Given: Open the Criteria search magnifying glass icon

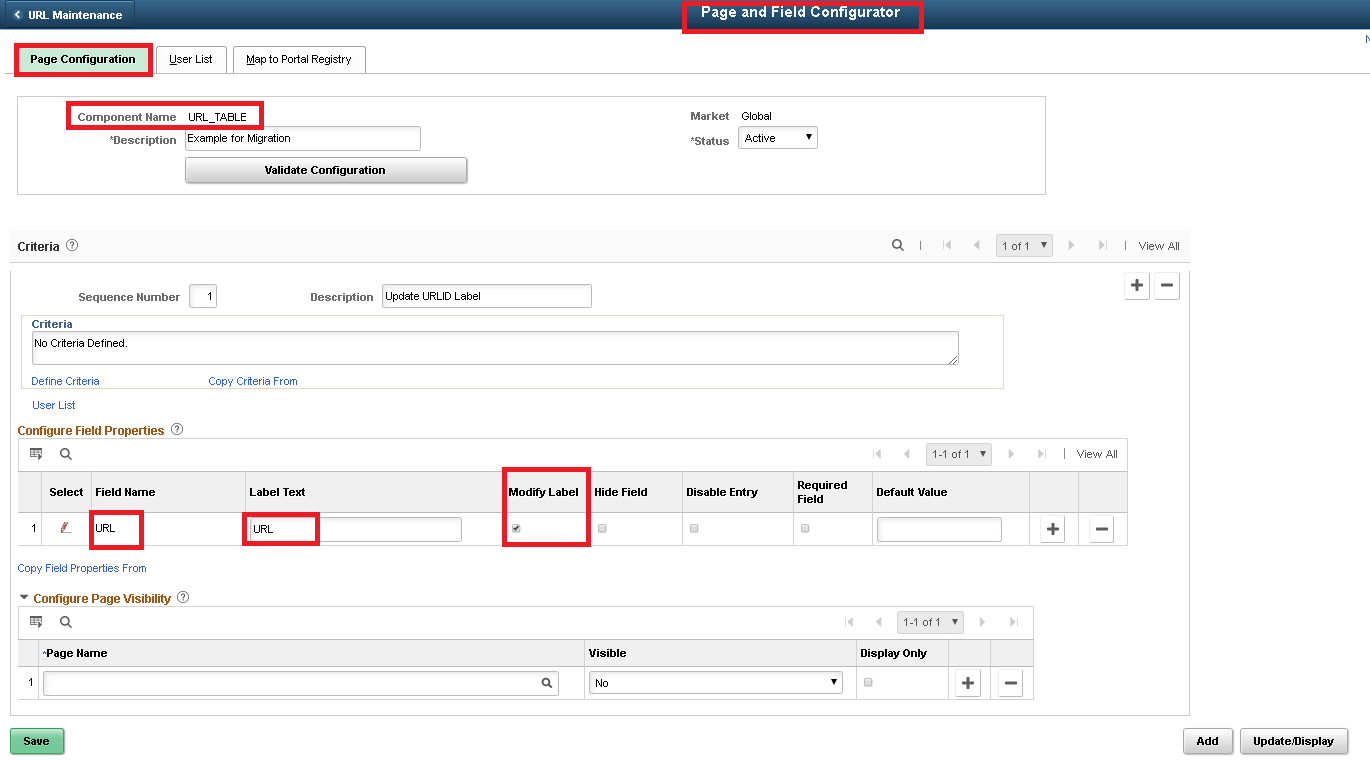Looking at the screenshot, I should tap(897, 245).
